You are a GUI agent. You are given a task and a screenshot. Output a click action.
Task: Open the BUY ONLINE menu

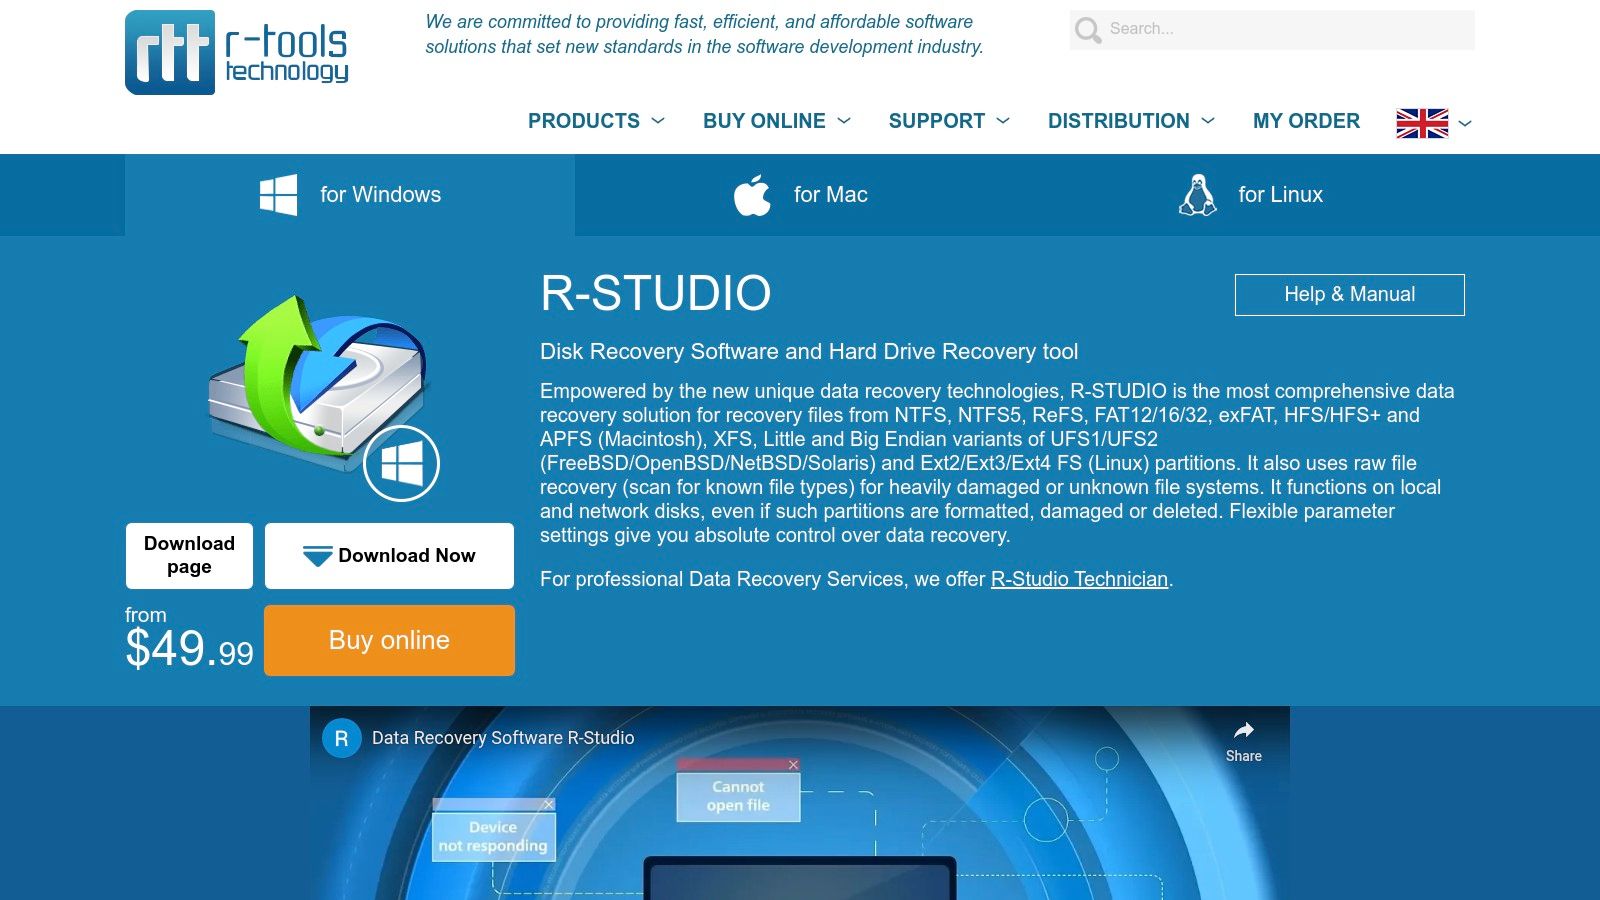click(764, 121)
